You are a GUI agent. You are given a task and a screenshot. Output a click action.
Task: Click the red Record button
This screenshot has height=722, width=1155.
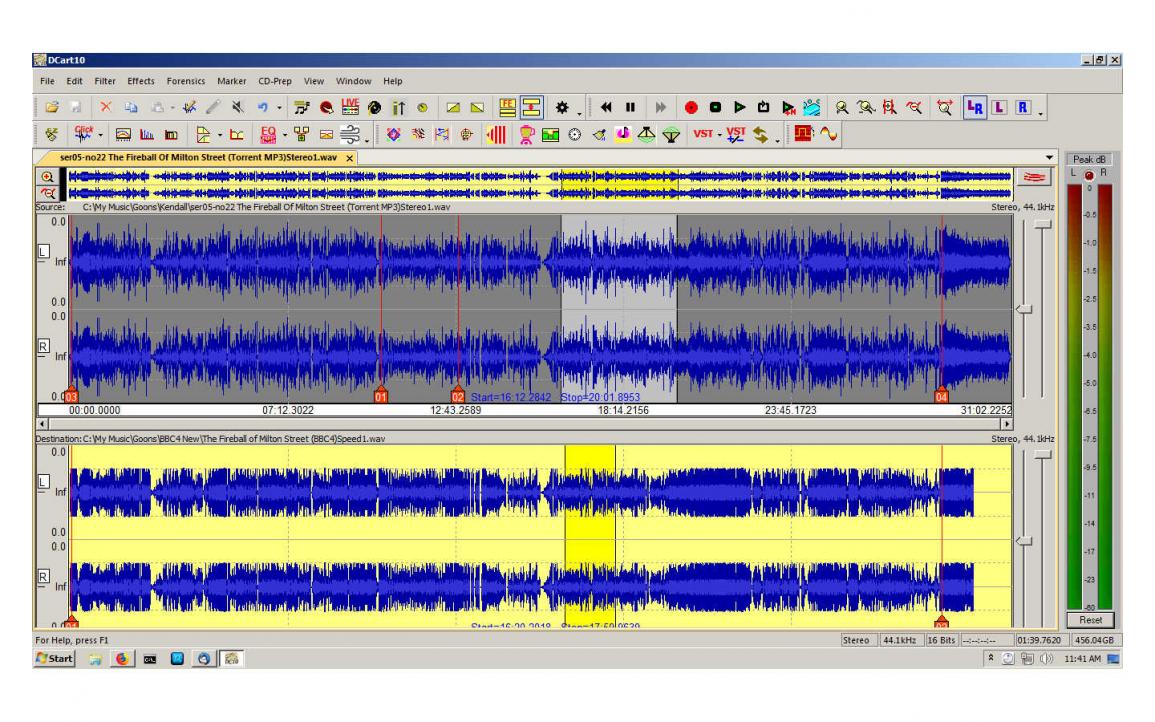[691, 108]
